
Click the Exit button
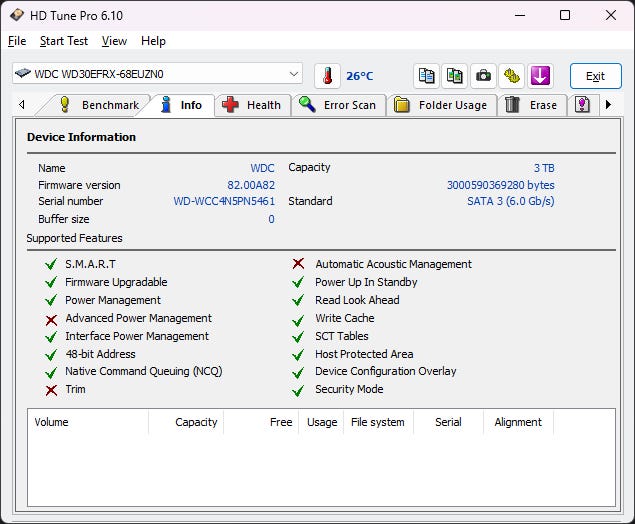tap(595, 76)
